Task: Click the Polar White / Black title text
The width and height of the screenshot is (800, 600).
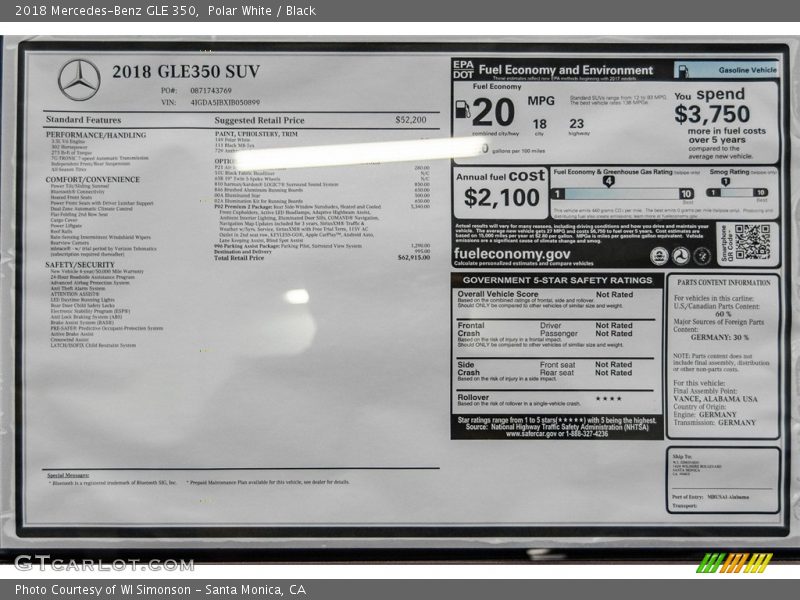Action: click(261, 10)
